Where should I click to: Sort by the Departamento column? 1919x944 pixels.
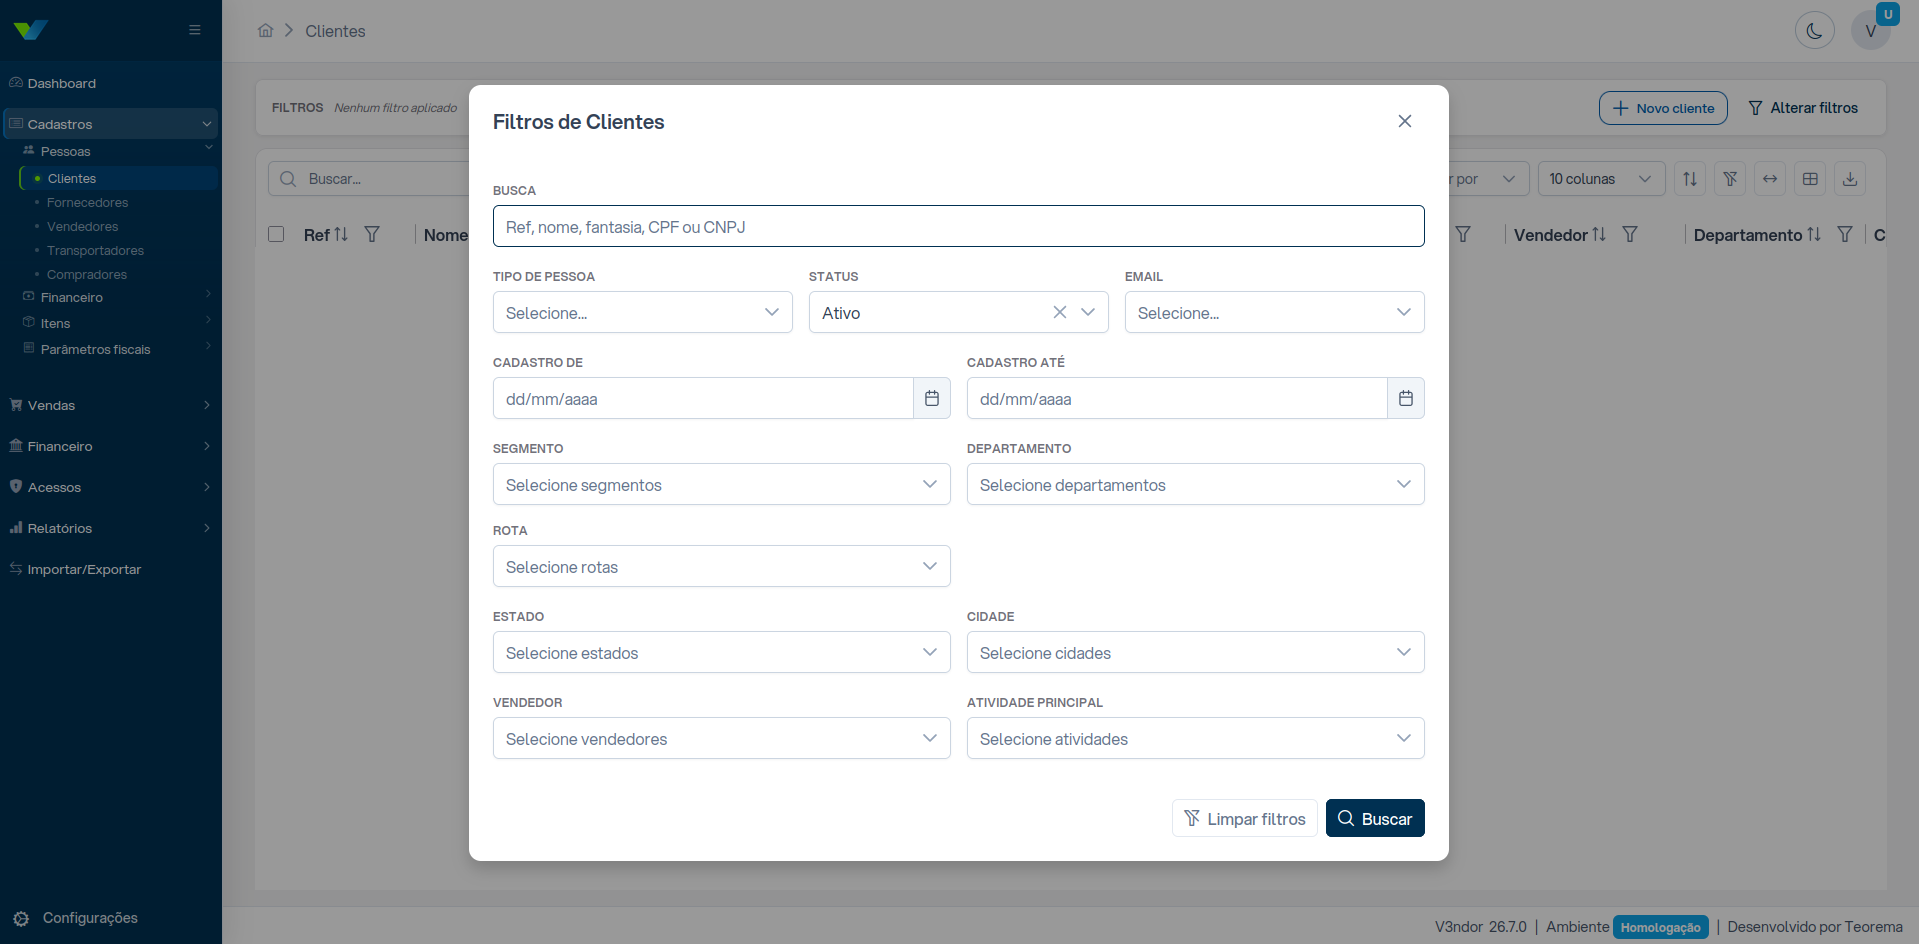[x=1814, y=234]
